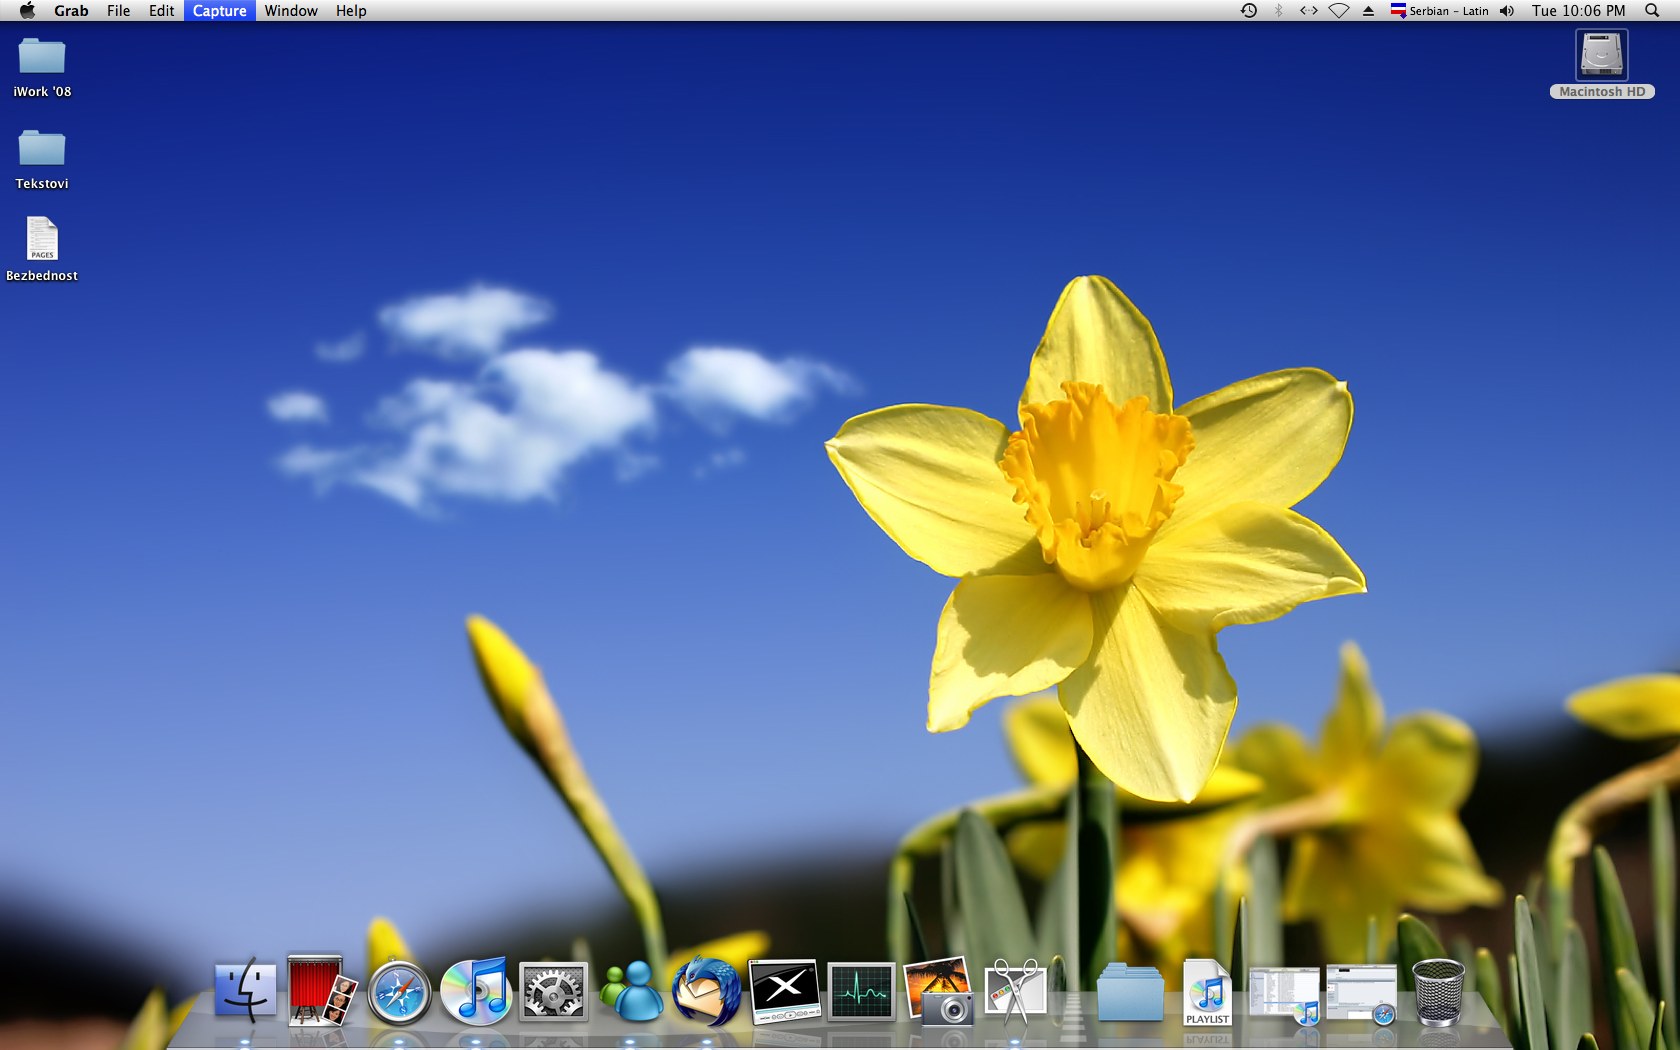Open the Window menu

[291, 11]
